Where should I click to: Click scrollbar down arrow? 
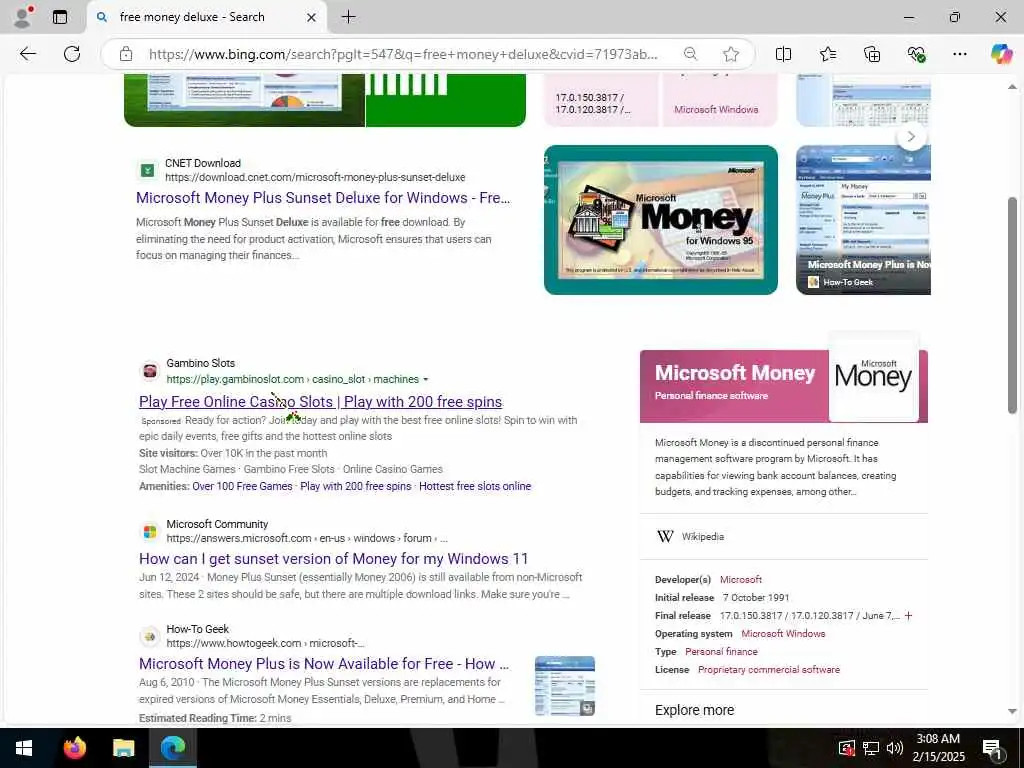point(1012,711)
